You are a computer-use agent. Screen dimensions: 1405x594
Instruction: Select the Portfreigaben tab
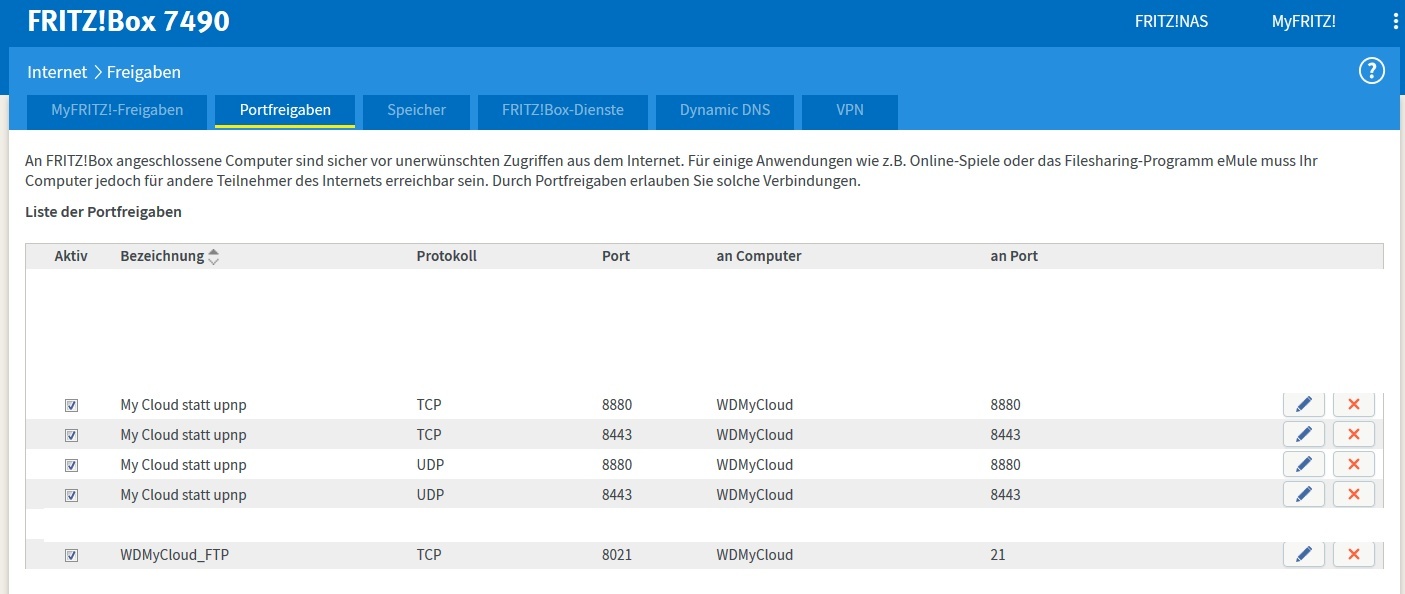pyautogui.click(x=285, y=111)
